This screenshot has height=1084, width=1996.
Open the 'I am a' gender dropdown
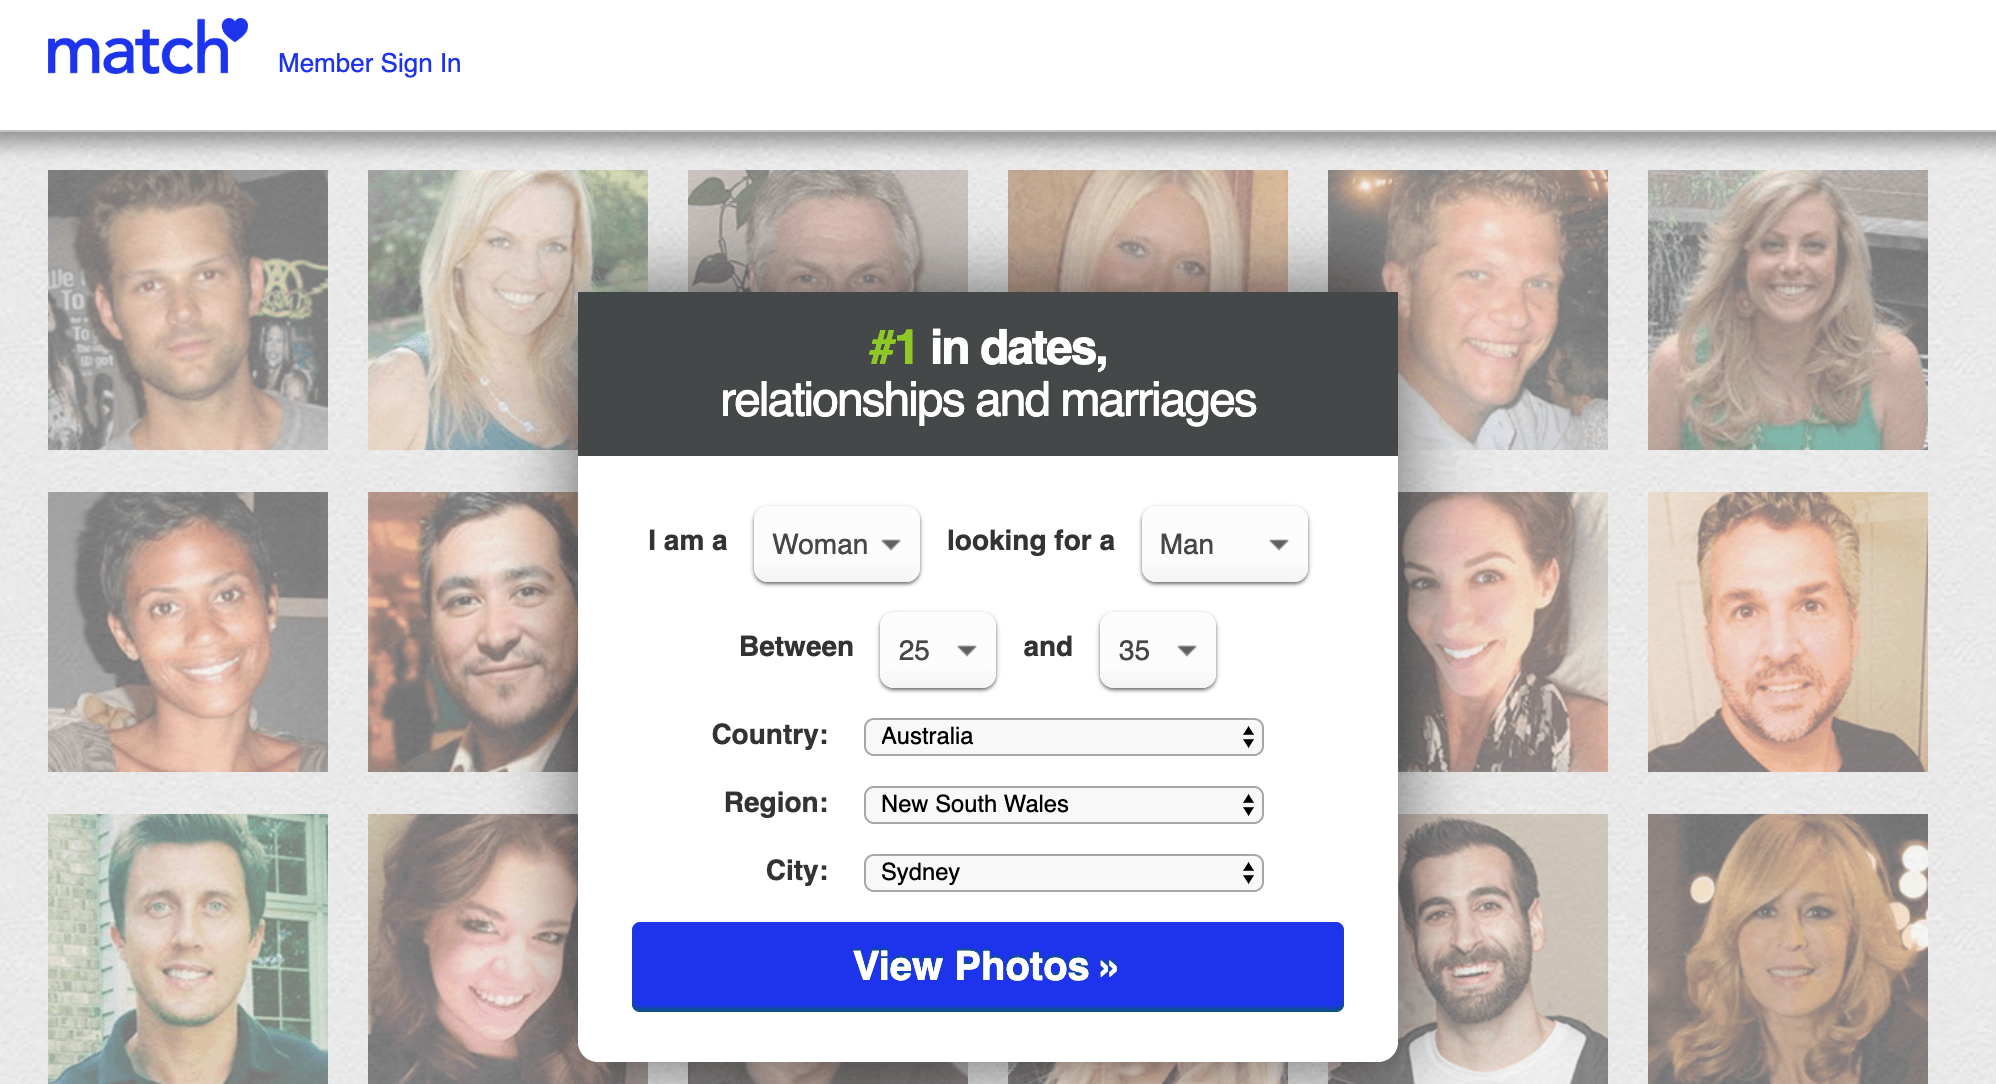coord(834,543)
